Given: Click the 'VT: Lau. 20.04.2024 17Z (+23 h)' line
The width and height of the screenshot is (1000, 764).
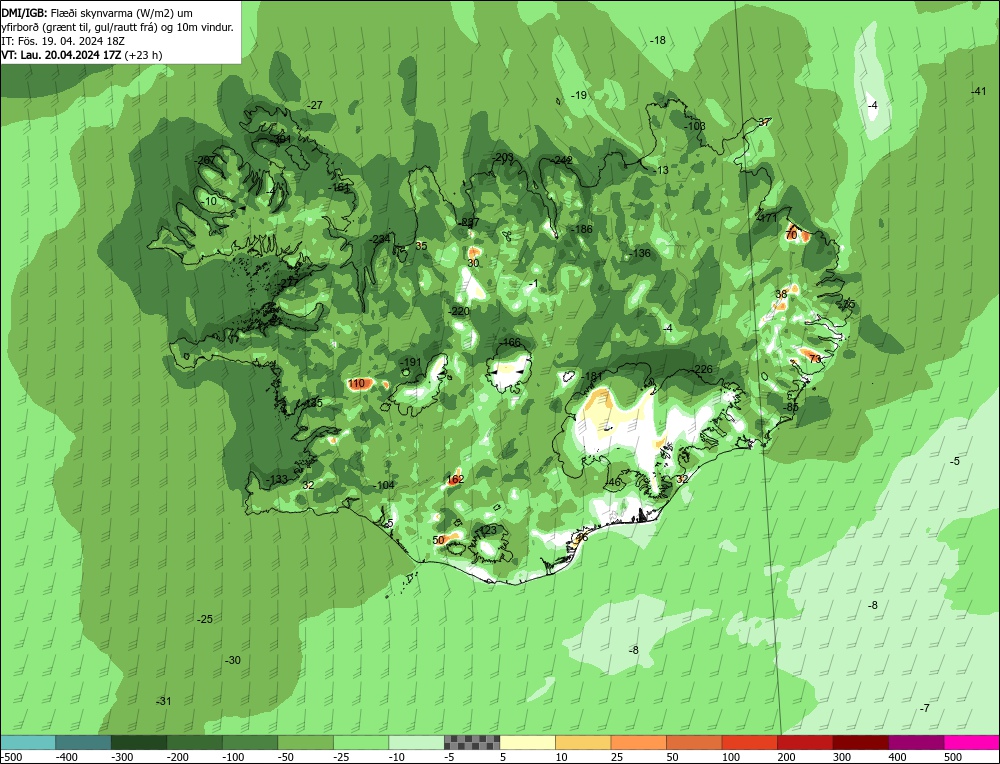Looking at the screenshot, I should click(x=82, y=55).
